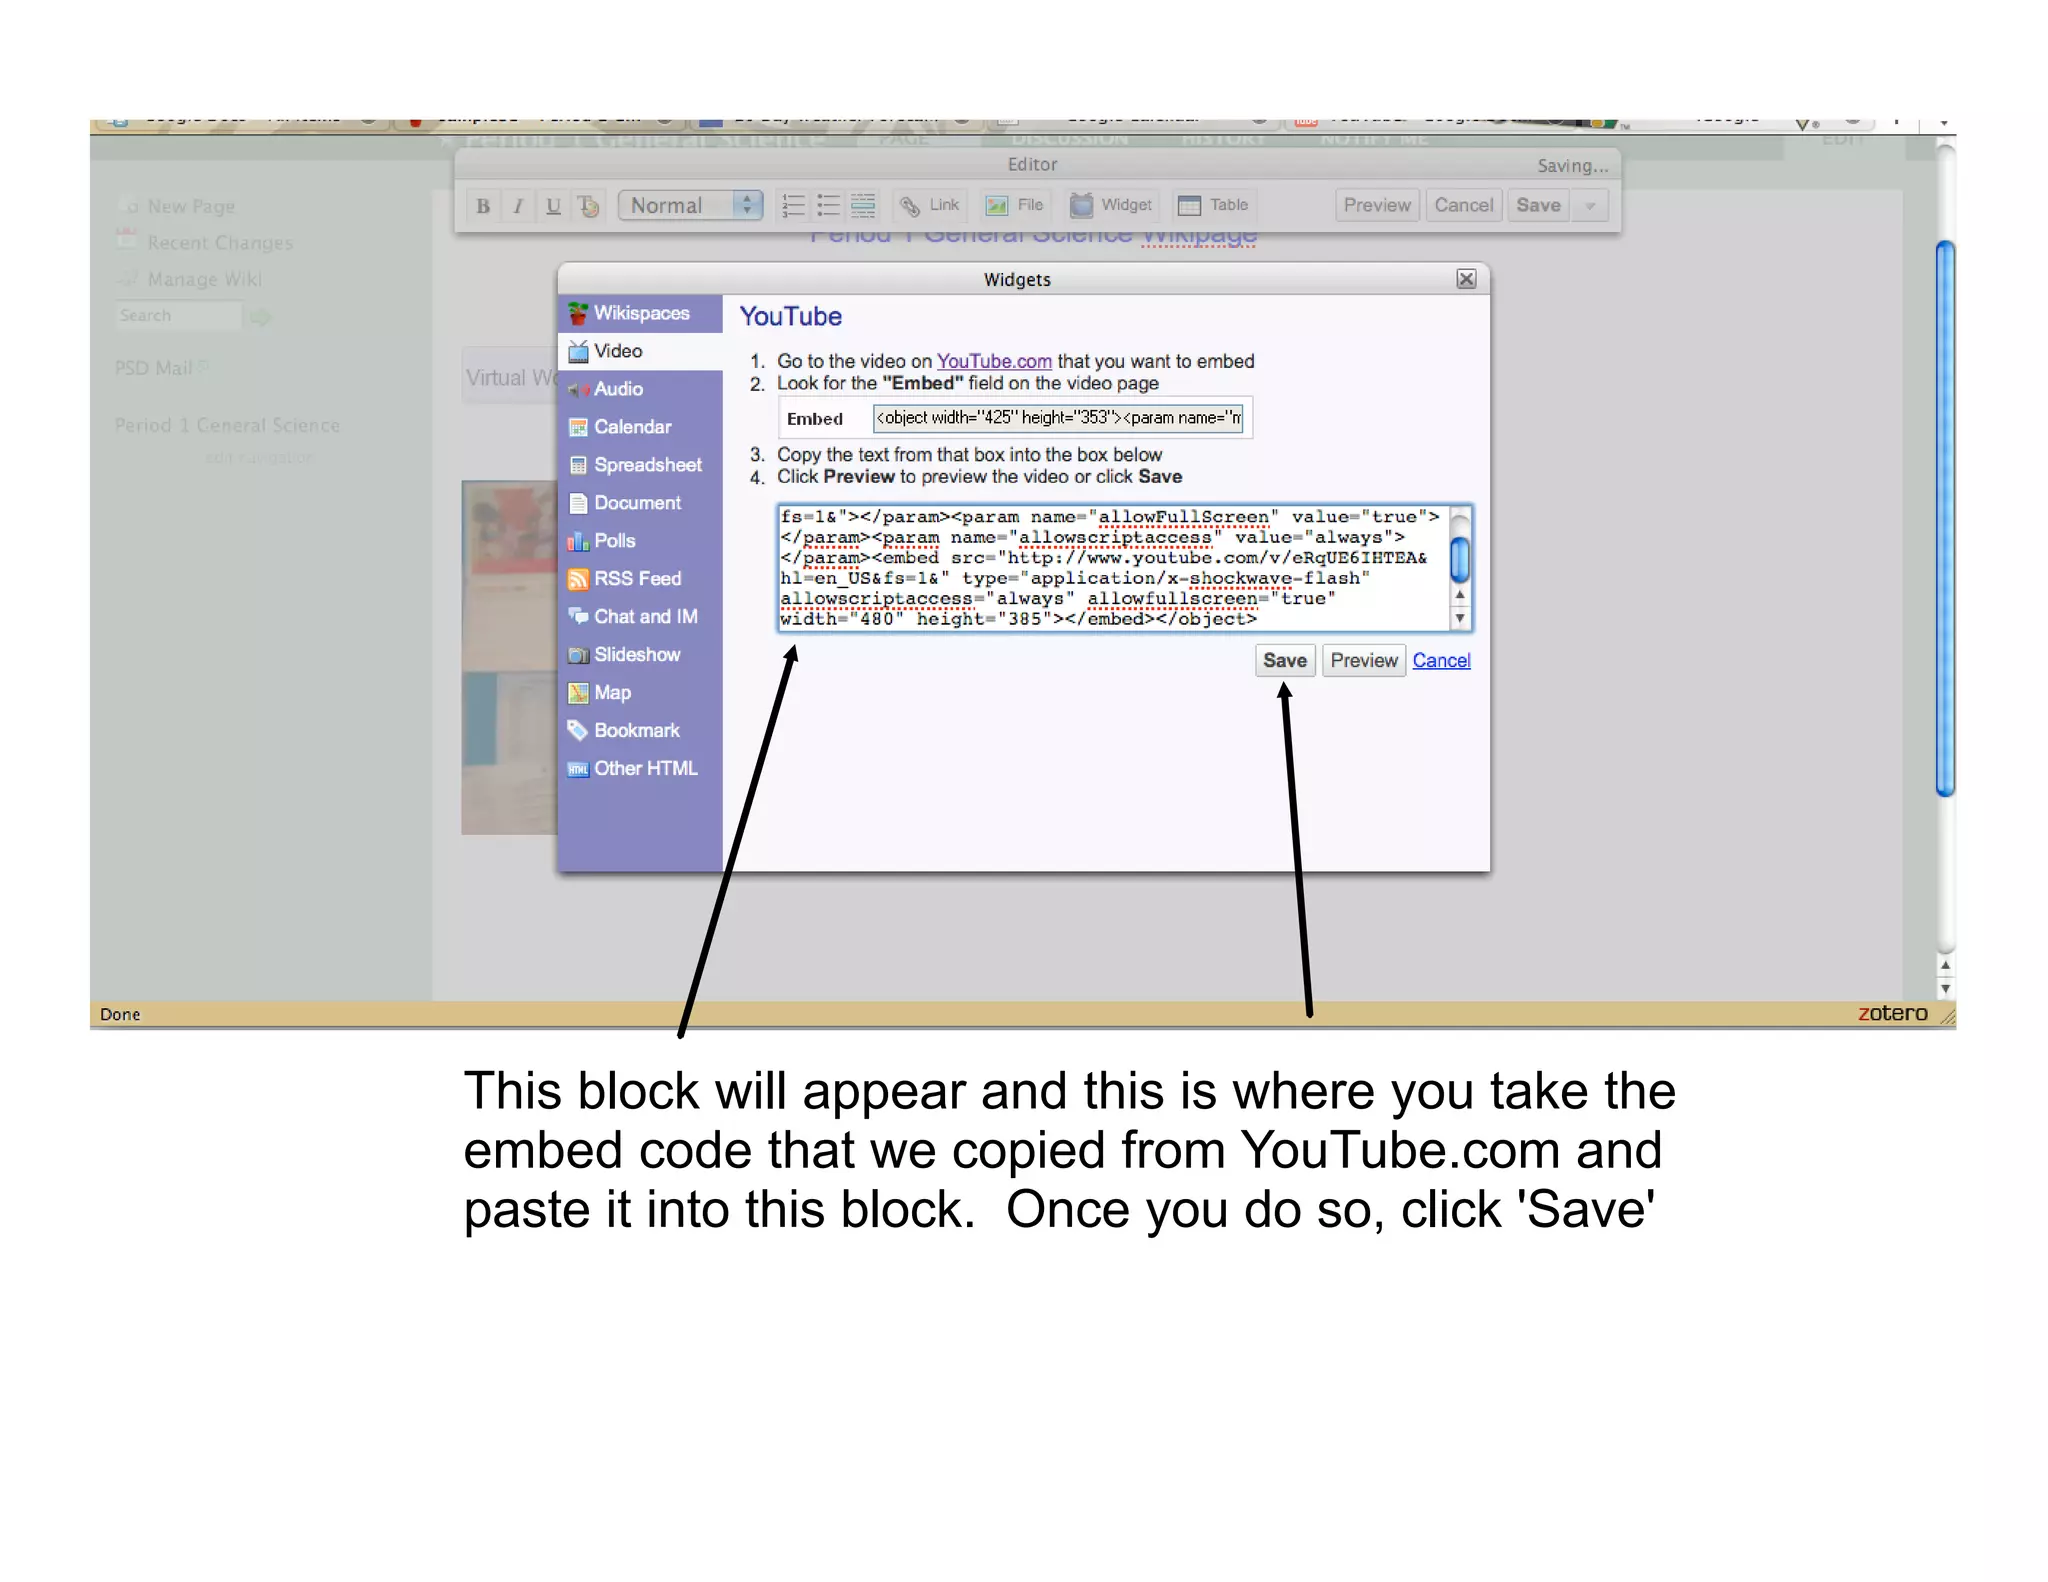Screen dimensions: 2048x1582
Task: Click the embed text area scrollbar thumb
Action: coord(1460,559)
